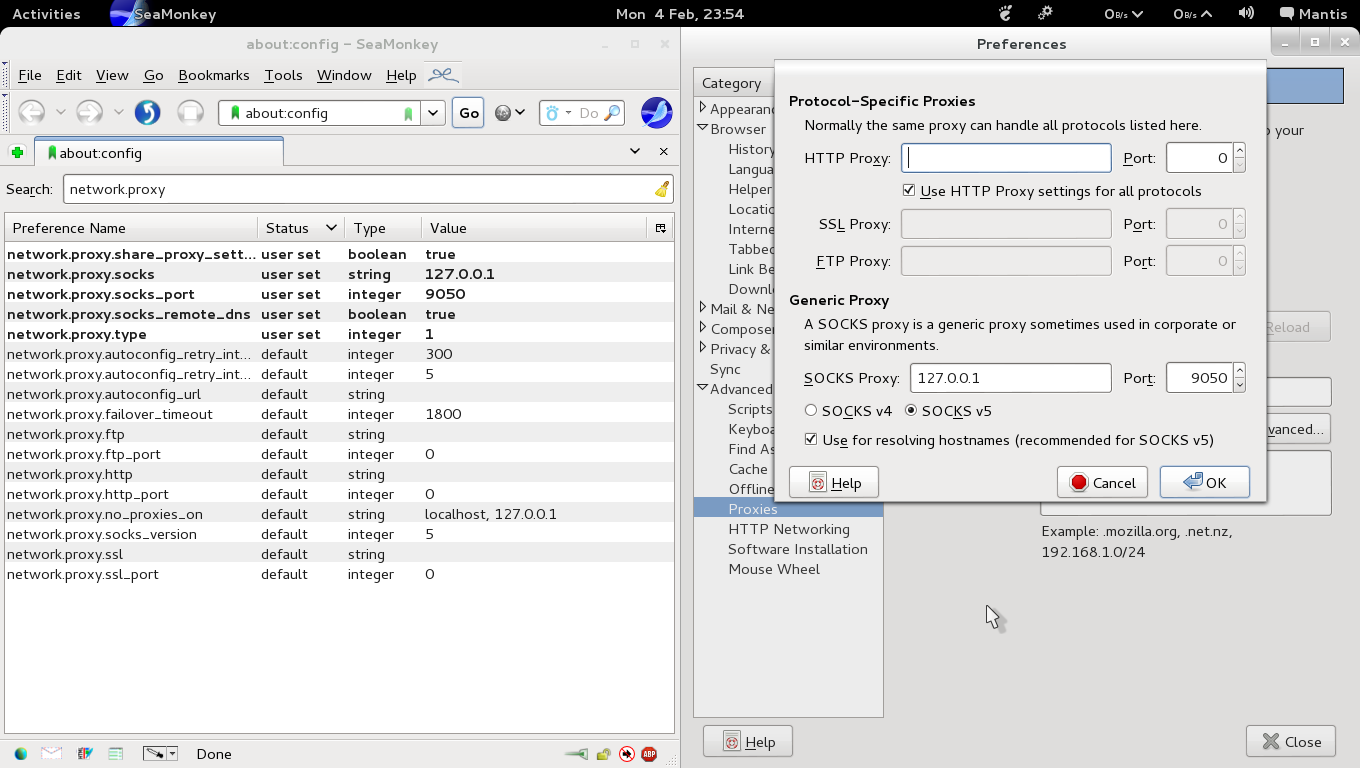Click the HTTP Proxy text field

click(1006, 158)
